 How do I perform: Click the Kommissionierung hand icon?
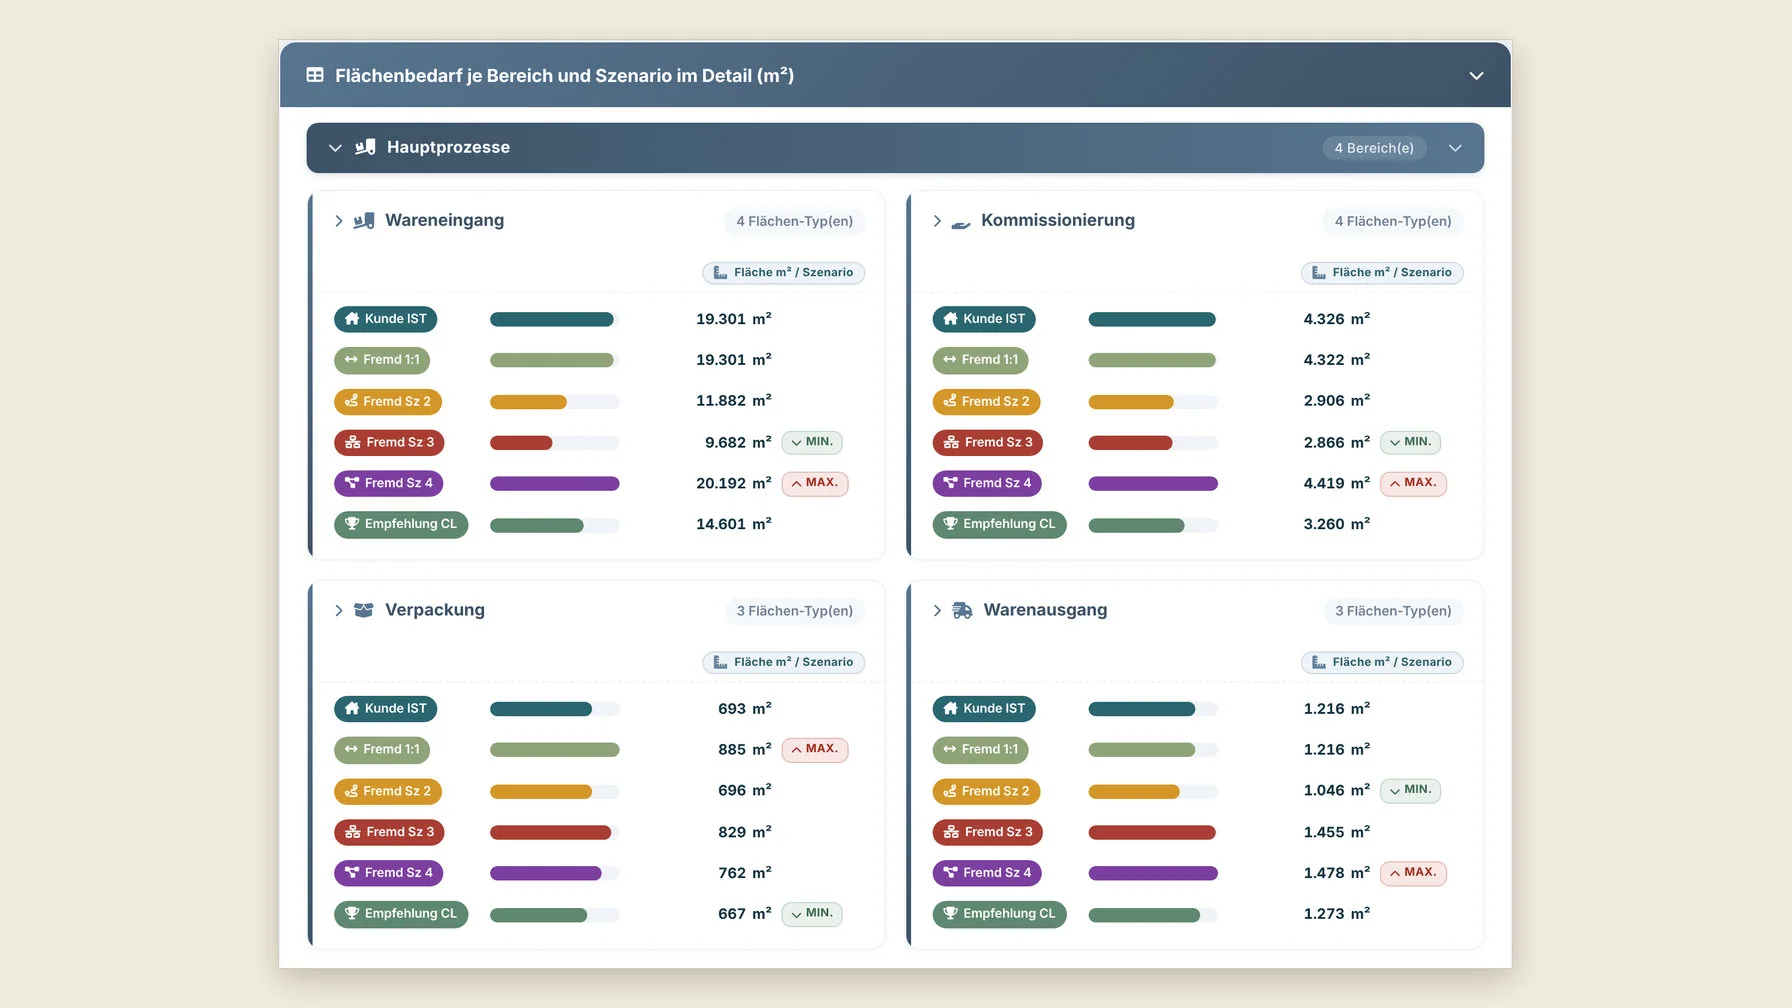(x=961, y=221)
